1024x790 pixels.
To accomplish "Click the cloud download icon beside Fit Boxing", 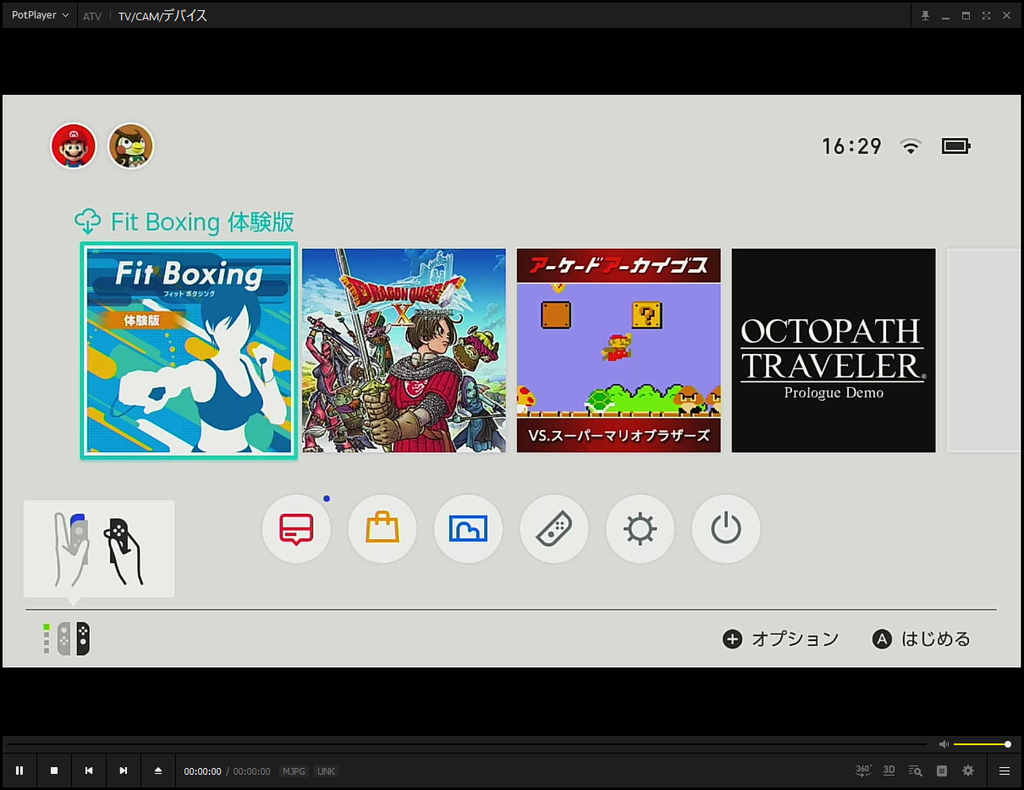I will pyautogui.click(x=88, y=222).
